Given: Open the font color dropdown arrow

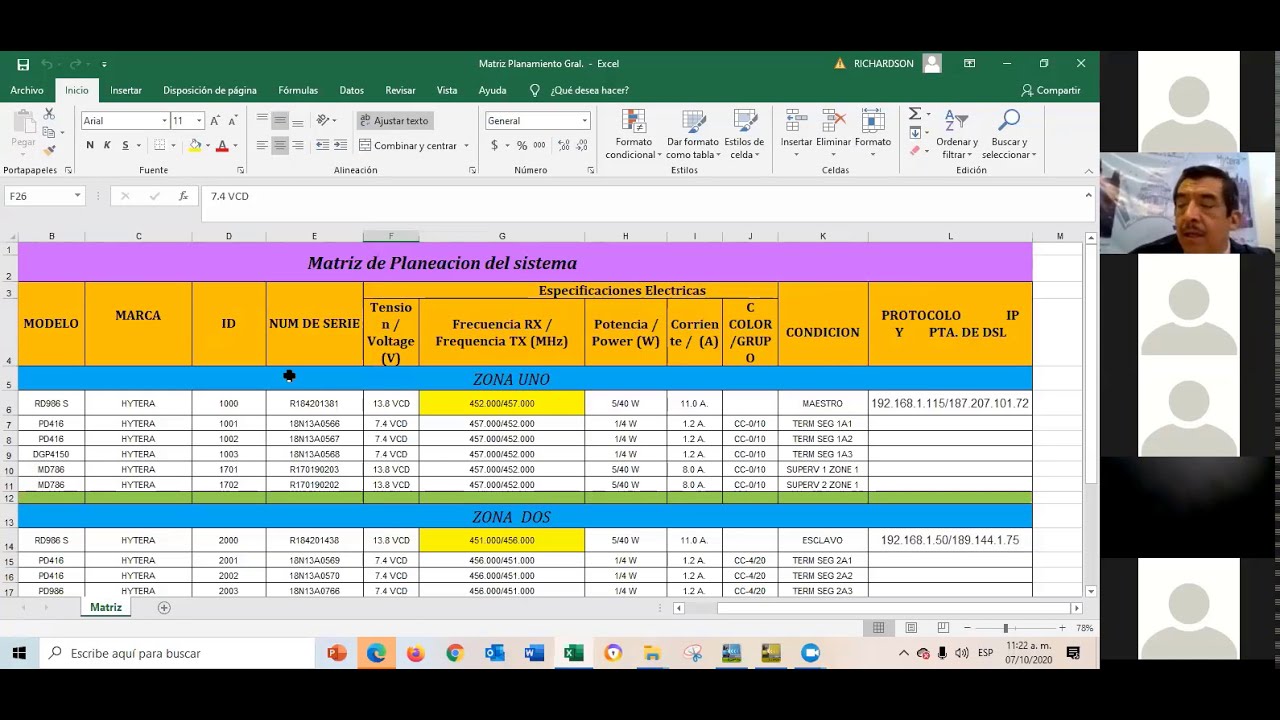Looking at the screenshot, I should pyautogui.click(x=236, y=146).
